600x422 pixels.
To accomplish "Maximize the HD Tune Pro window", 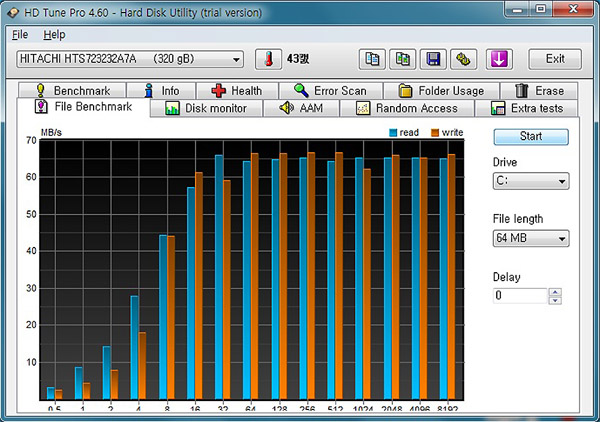I will tap(540, 9).
